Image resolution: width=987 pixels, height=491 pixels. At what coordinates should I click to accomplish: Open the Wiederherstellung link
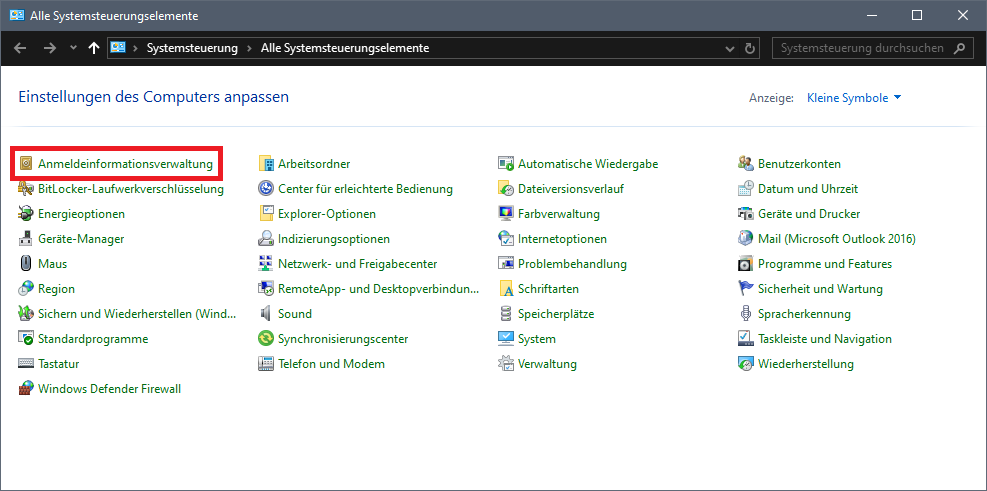(x=806, y=364)
